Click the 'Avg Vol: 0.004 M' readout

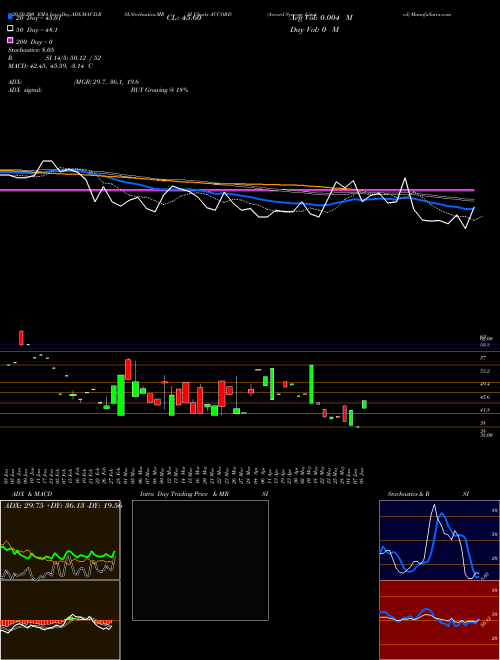coord(321,18)
